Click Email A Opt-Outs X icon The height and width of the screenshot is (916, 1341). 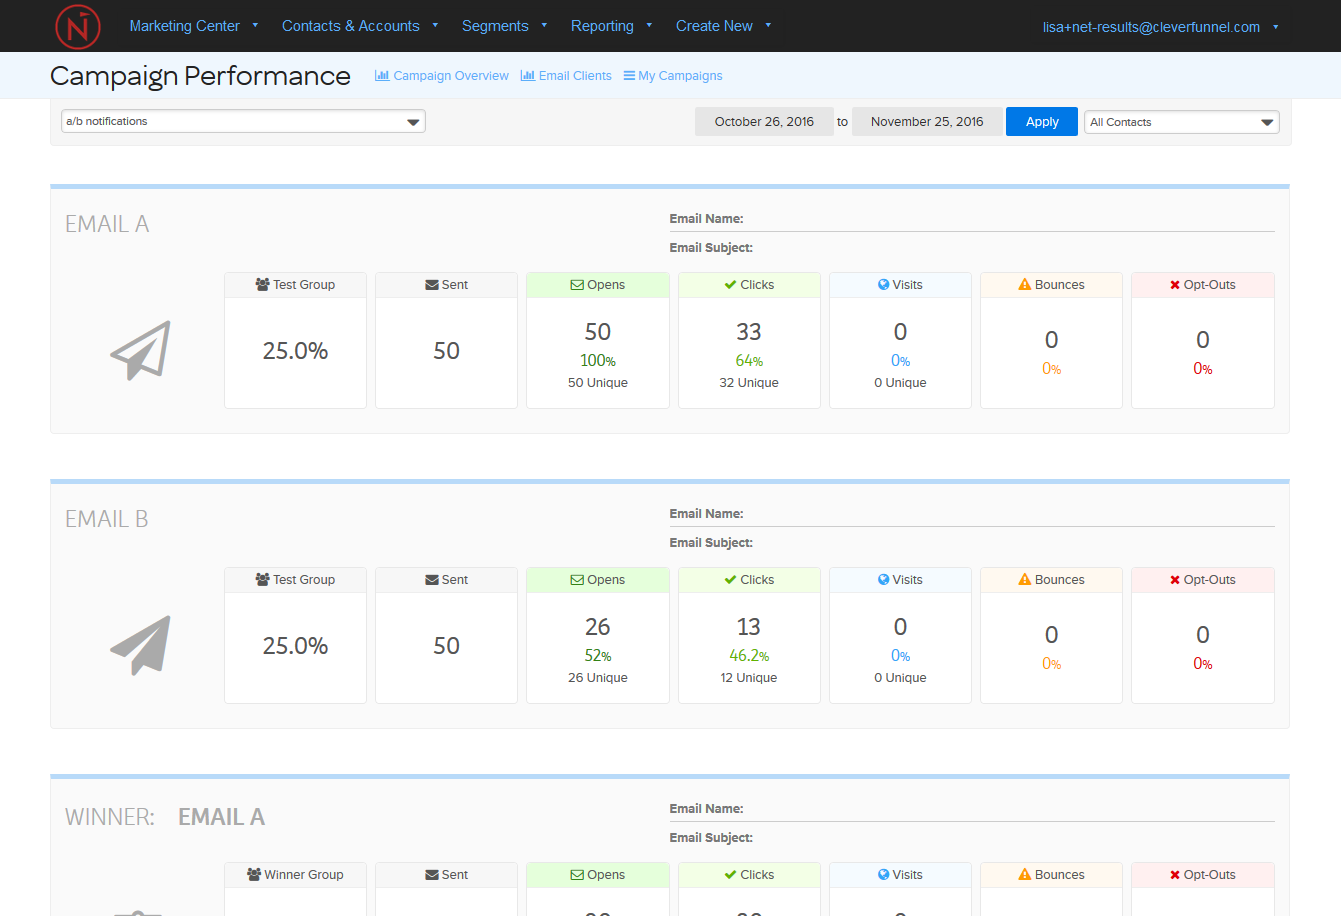pos(1175,285)
